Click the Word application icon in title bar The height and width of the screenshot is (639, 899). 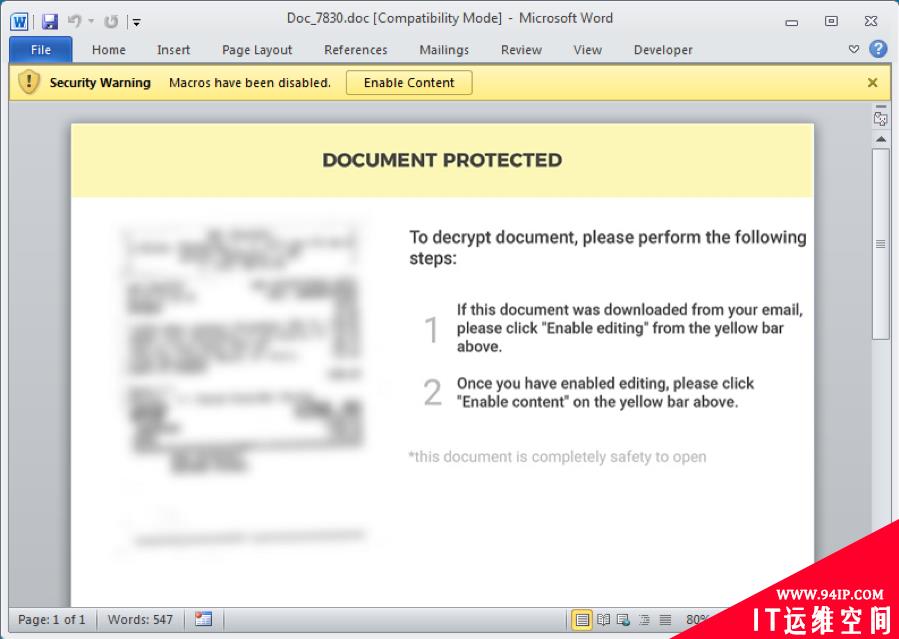click(19, 22)
